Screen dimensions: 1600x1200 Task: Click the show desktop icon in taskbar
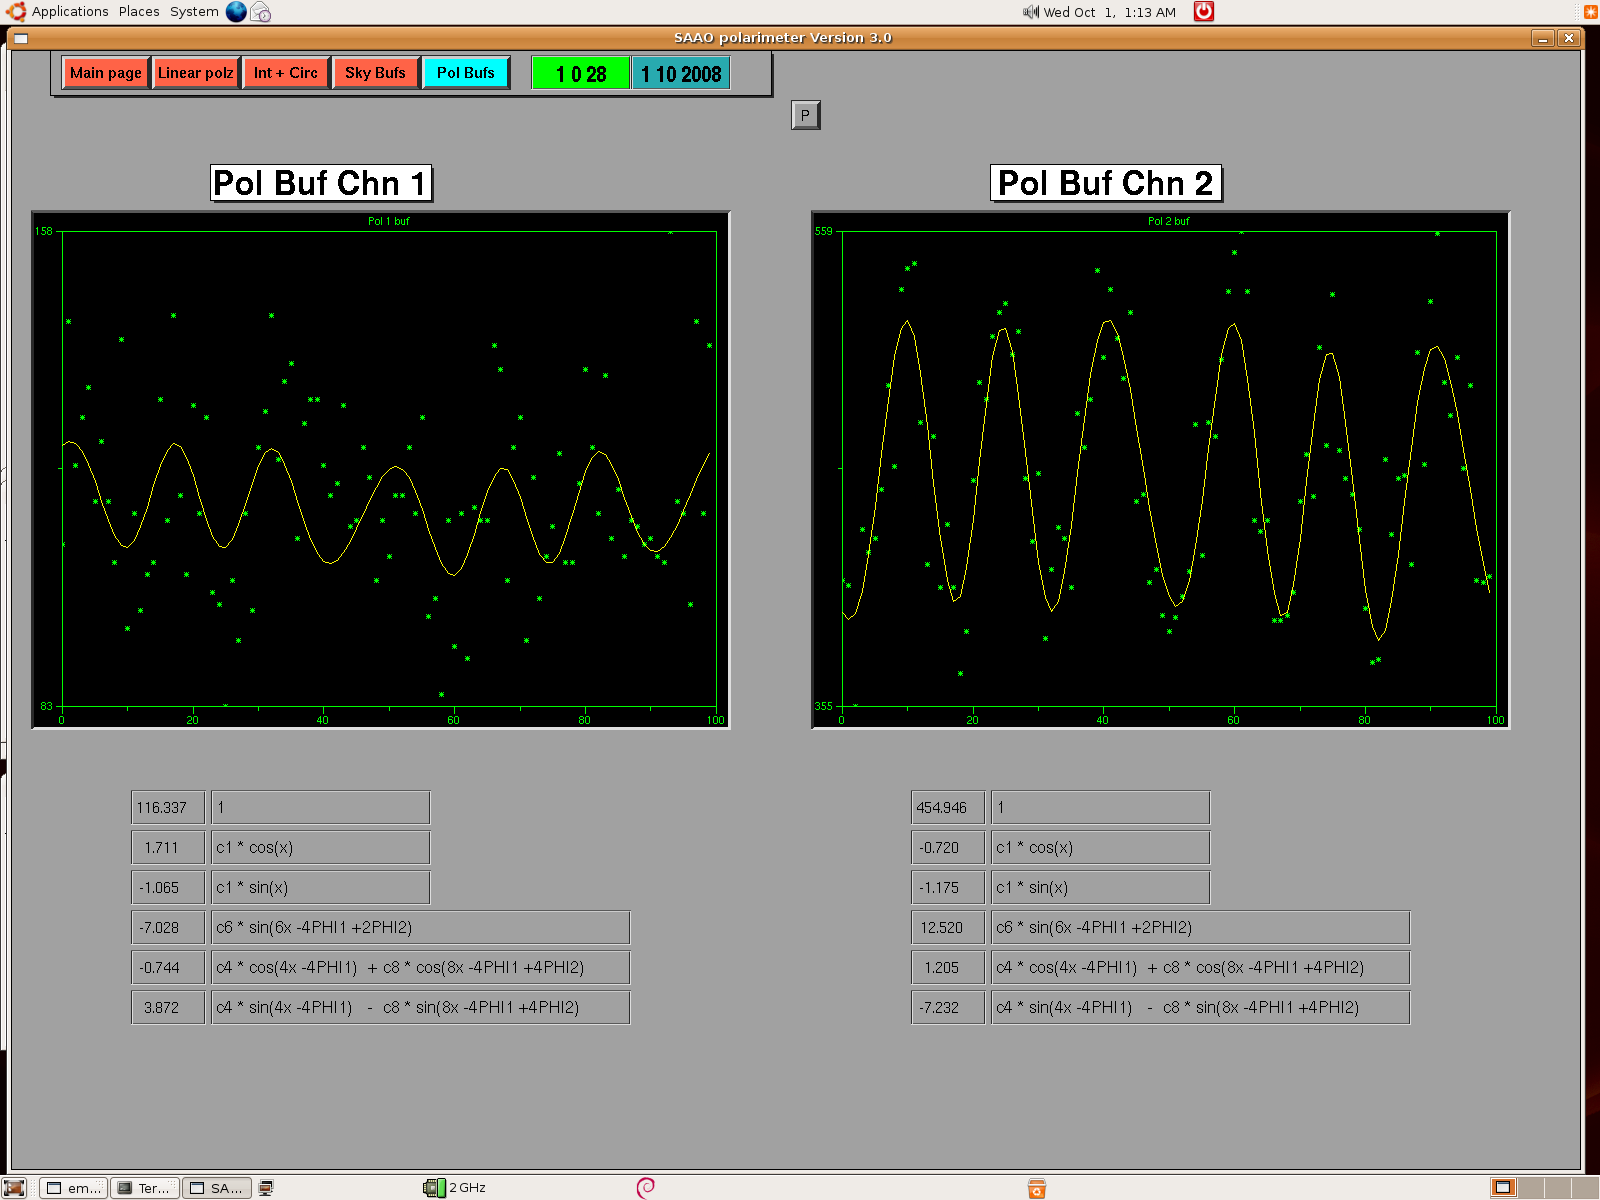pos(14,1188)
